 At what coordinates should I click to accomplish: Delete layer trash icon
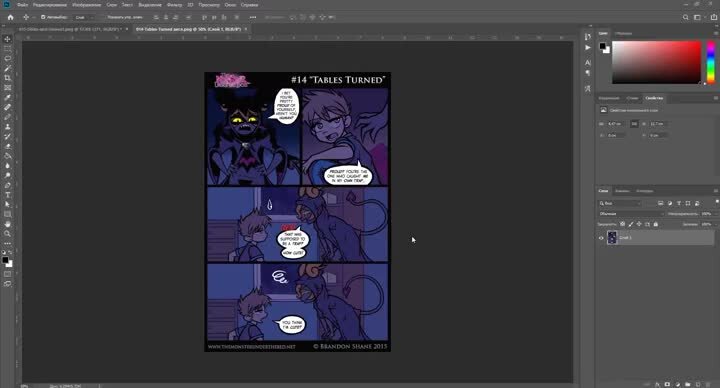tap(709, 384)
